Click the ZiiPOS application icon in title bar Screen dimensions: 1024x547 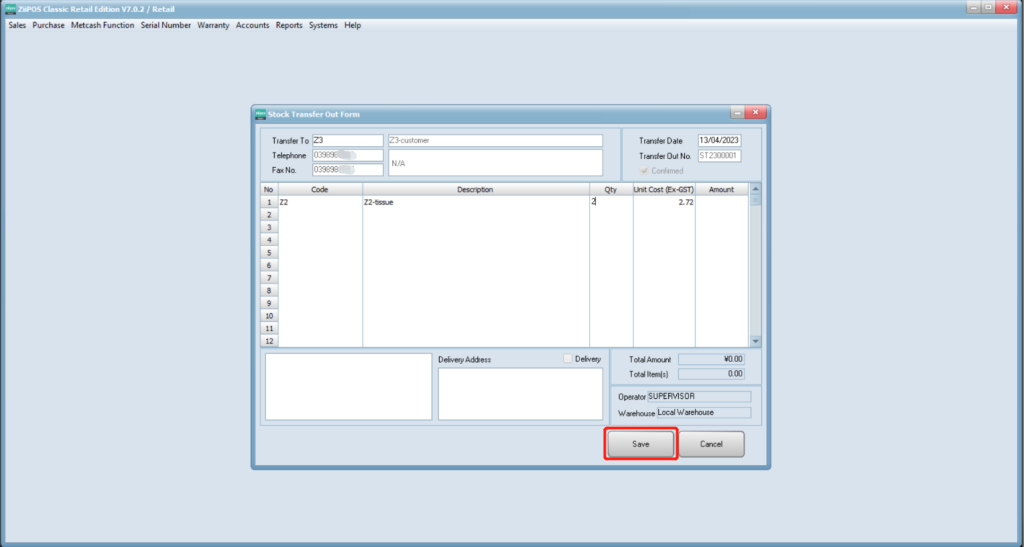coord(8,9)
